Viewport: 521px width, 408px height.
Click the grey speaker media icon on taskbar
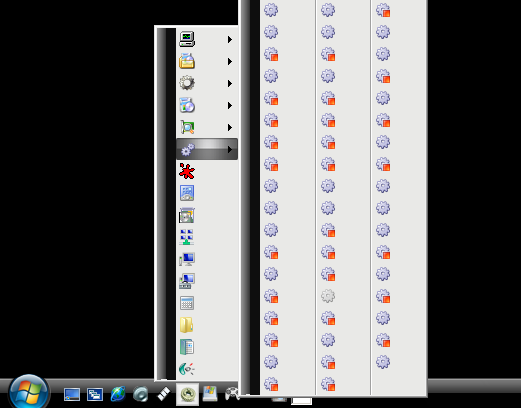point(141,394)
